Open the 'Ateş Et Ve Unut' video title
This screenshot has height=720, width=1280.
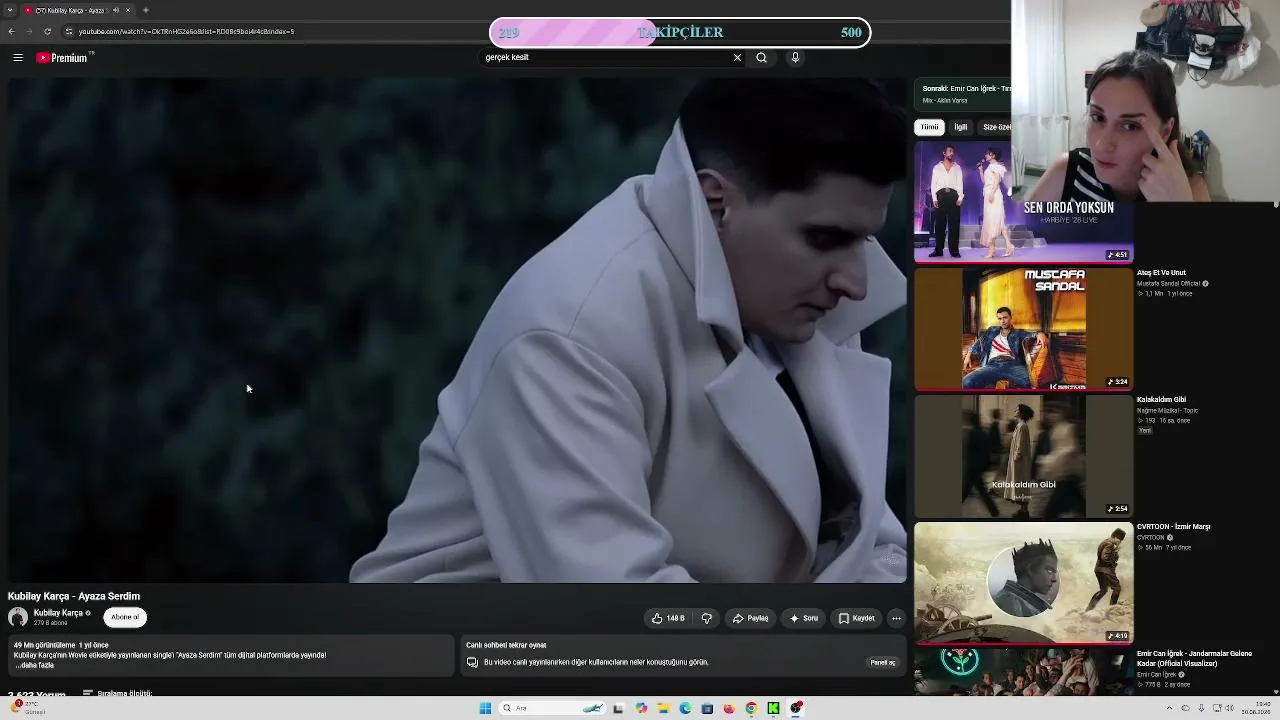1161,273
